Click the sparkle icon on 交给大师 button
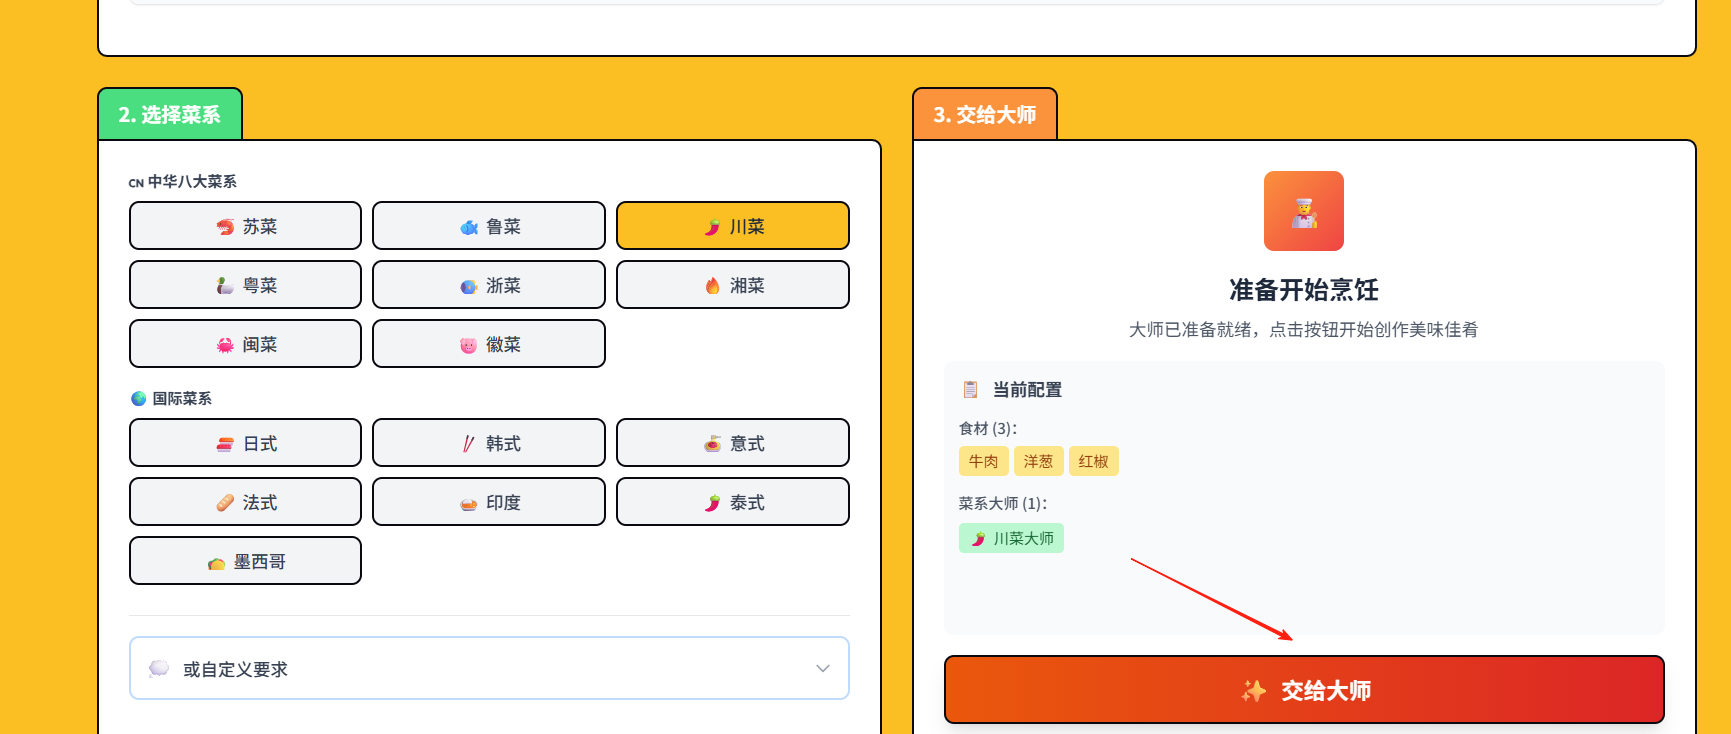Viewport: 1731px width, 734px height. (1253, 691)
